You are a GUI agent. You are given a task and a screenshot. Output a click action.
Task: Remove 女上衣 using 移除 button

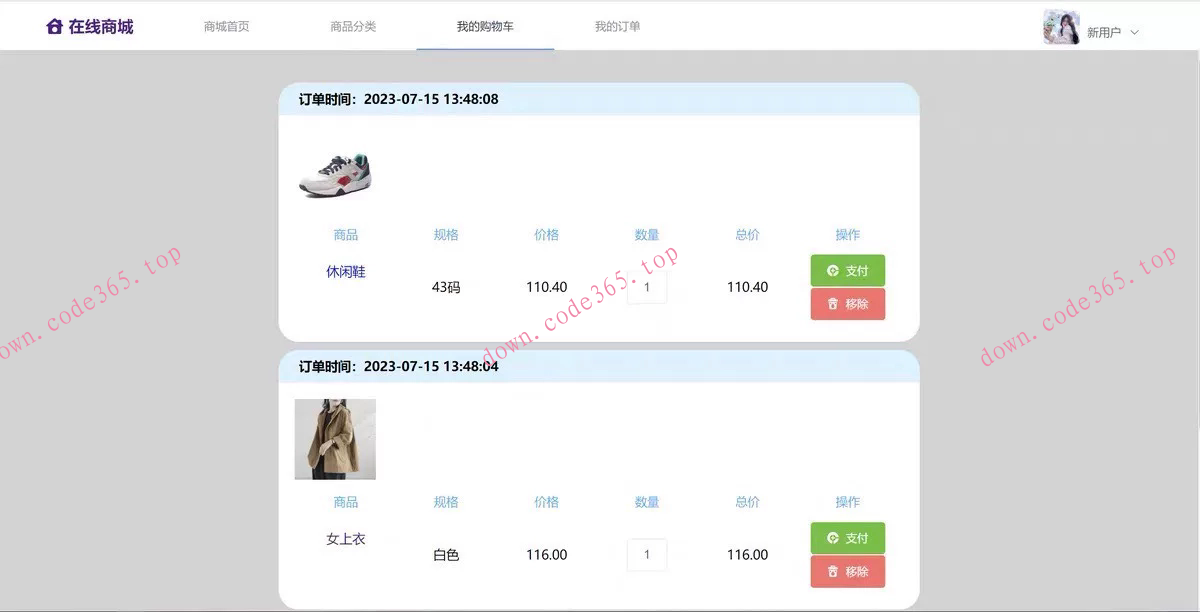848,571
